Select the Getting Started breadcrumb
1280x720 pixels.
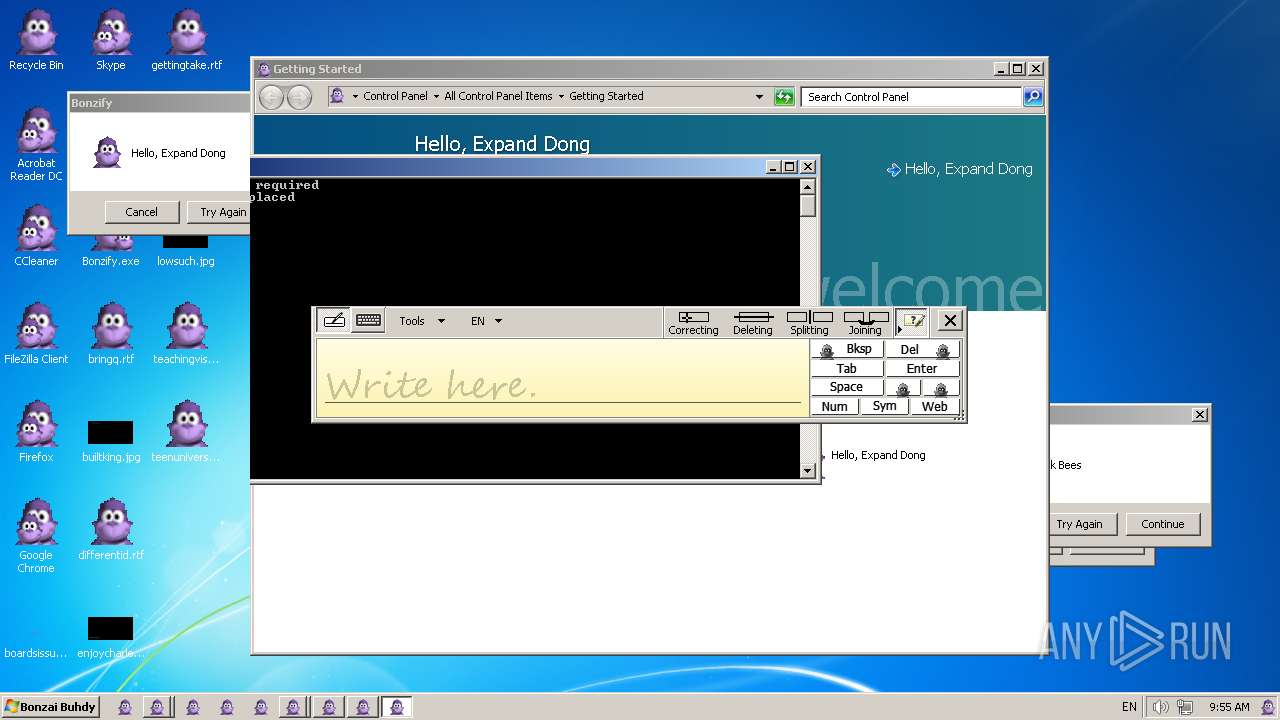(606, 97)
